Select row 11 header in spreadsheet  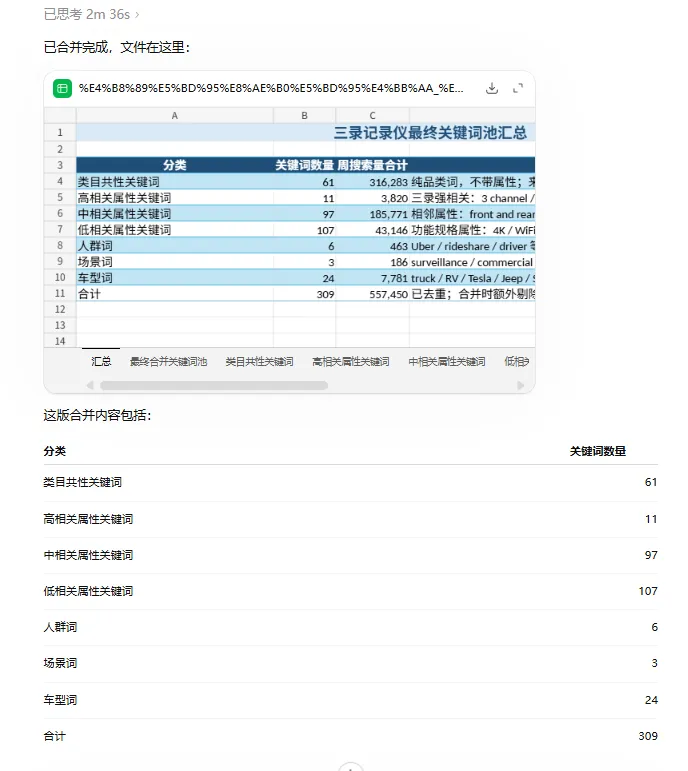(60, 294)
